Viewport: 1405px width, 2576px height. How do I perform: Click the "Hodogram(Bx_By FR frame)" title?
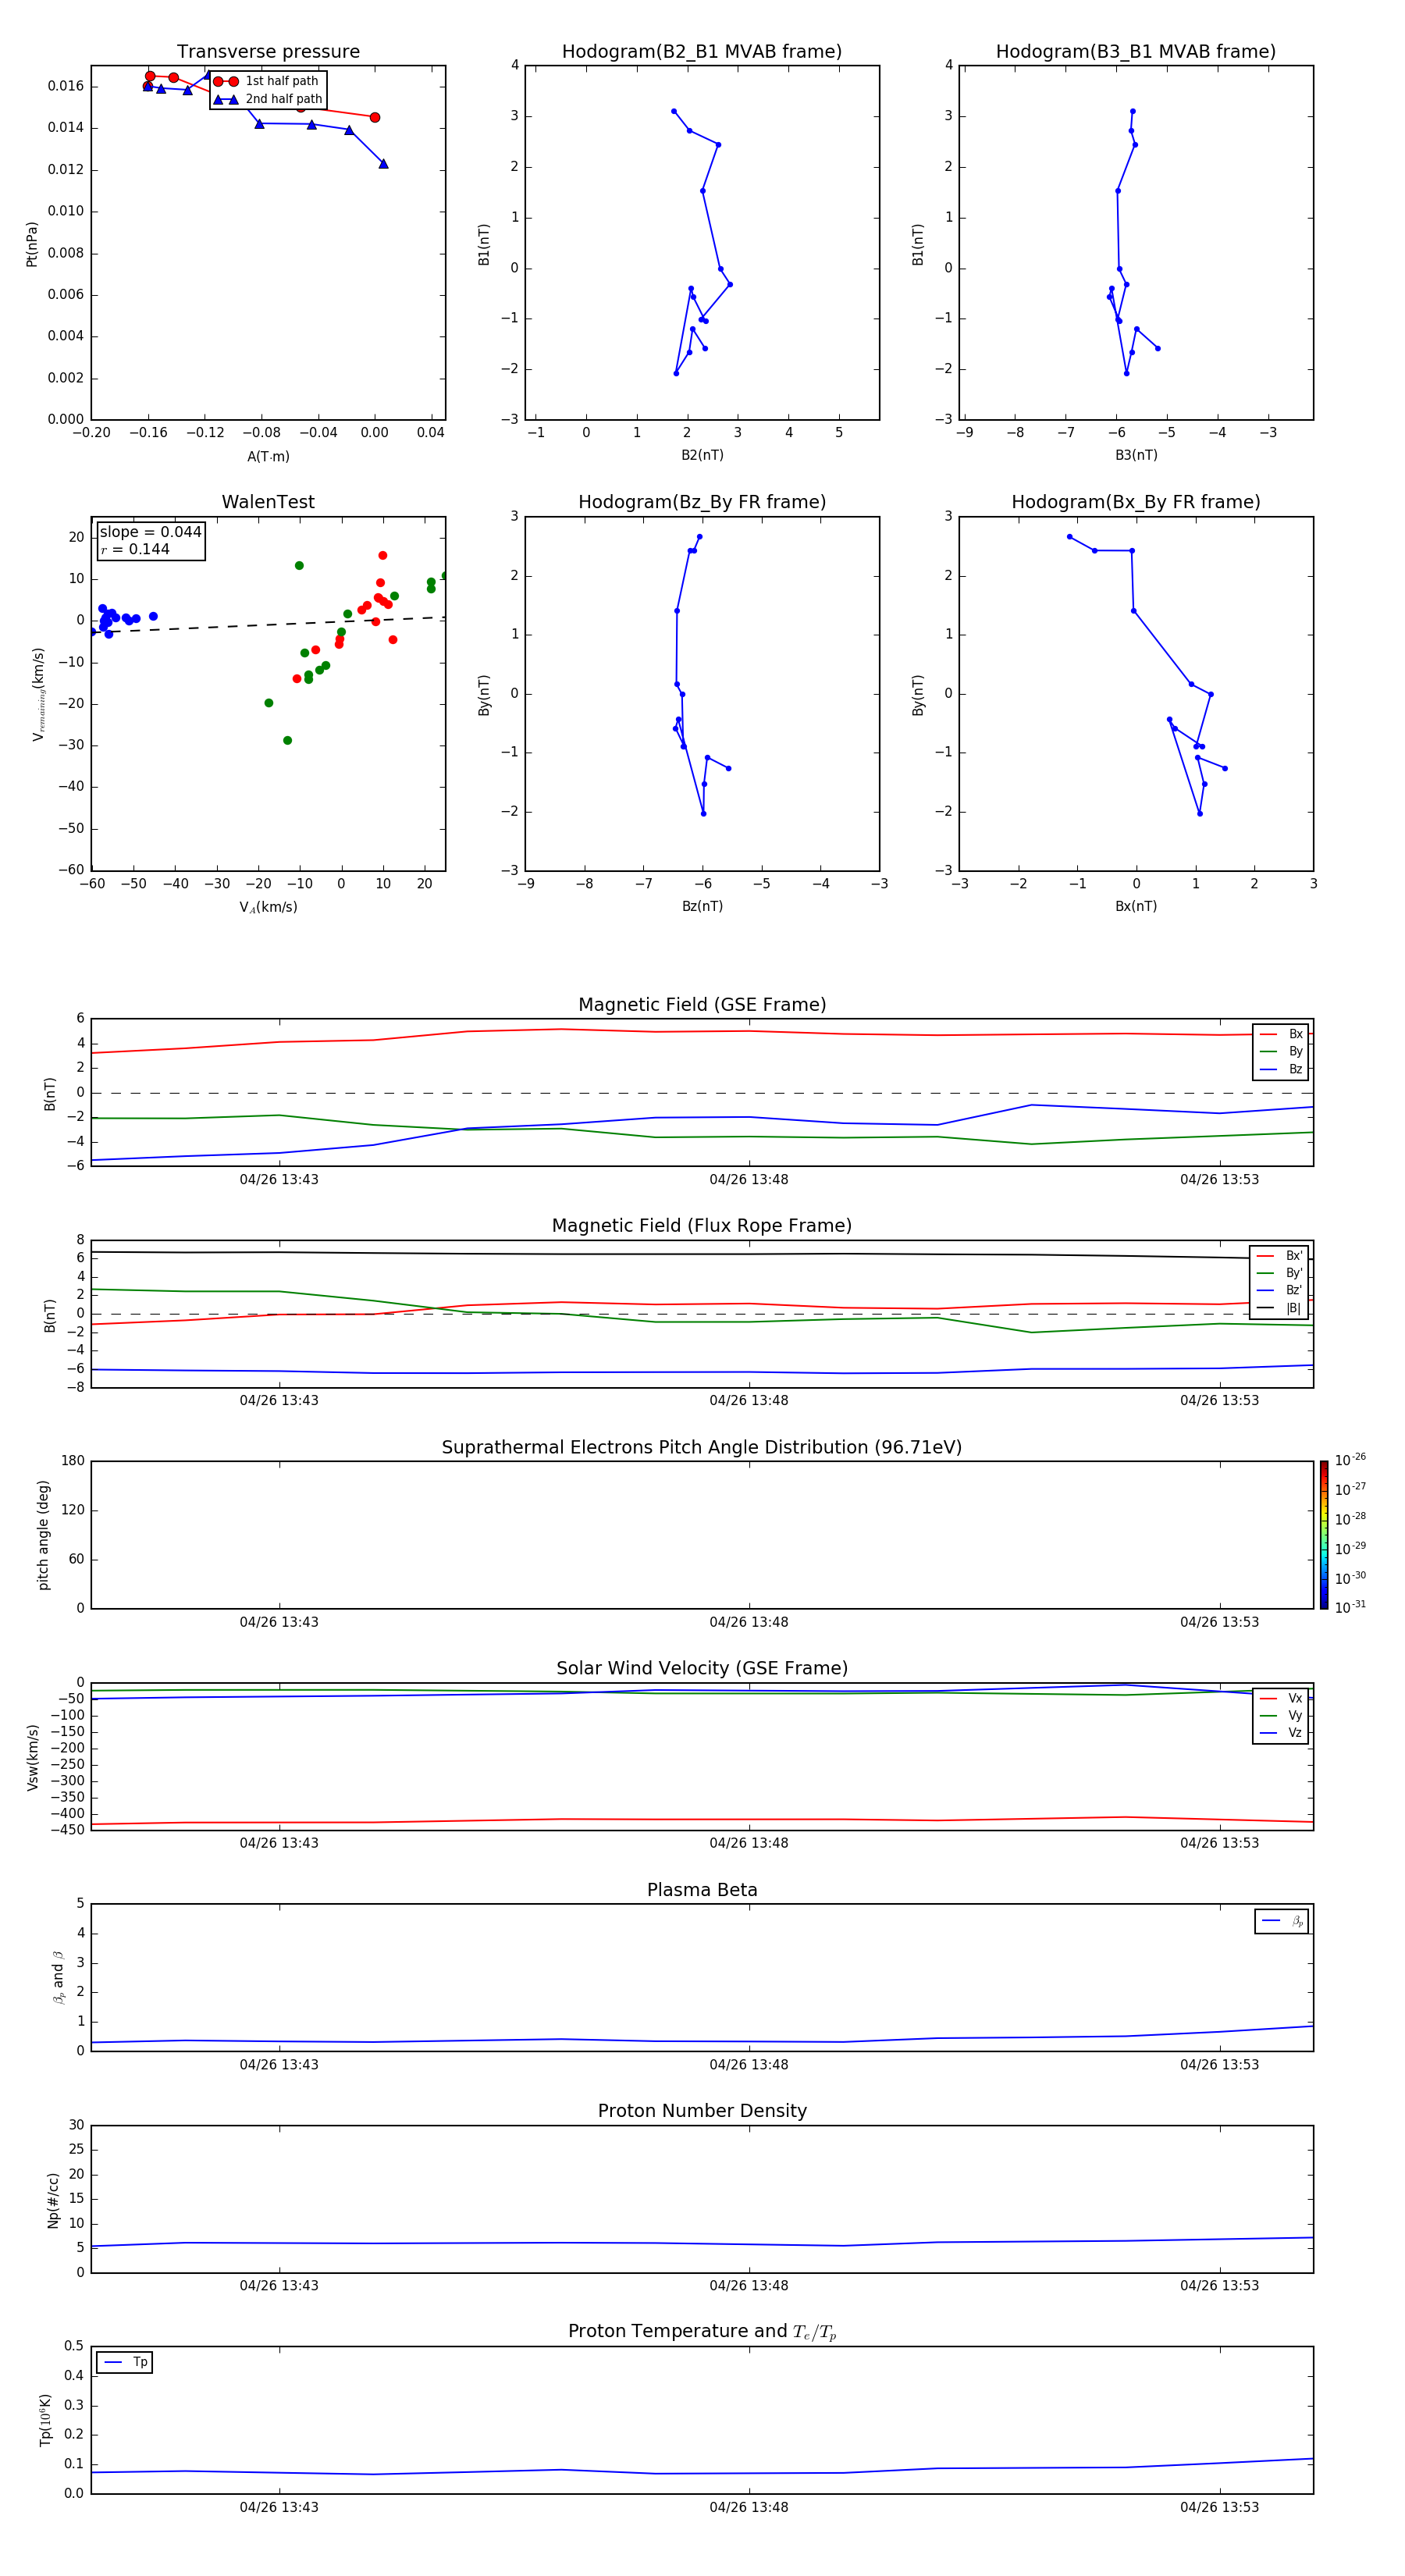tap(1136, 502)
